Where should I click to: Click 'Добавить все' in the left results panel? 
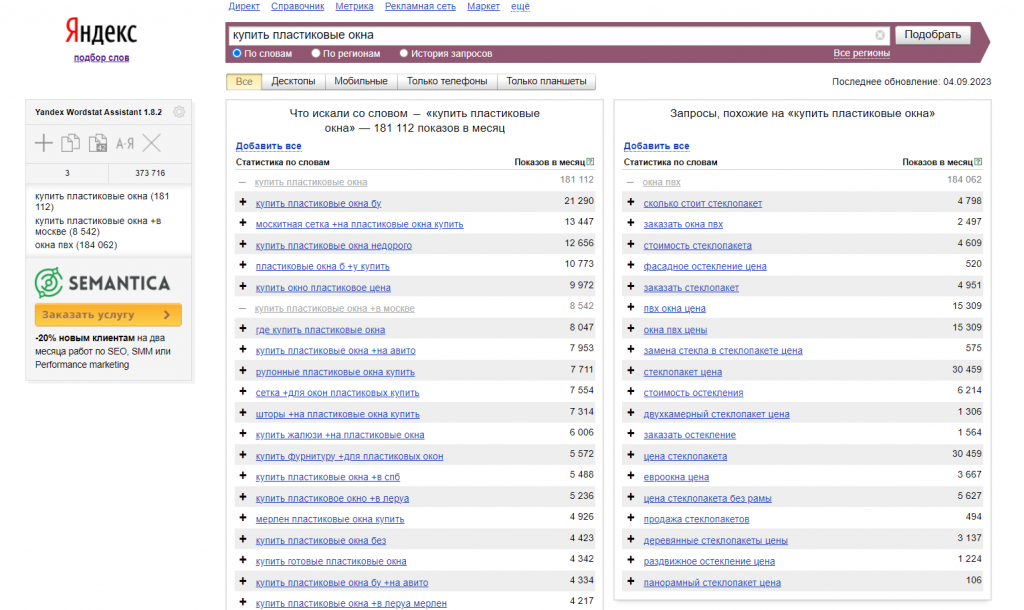click(268, 146)
